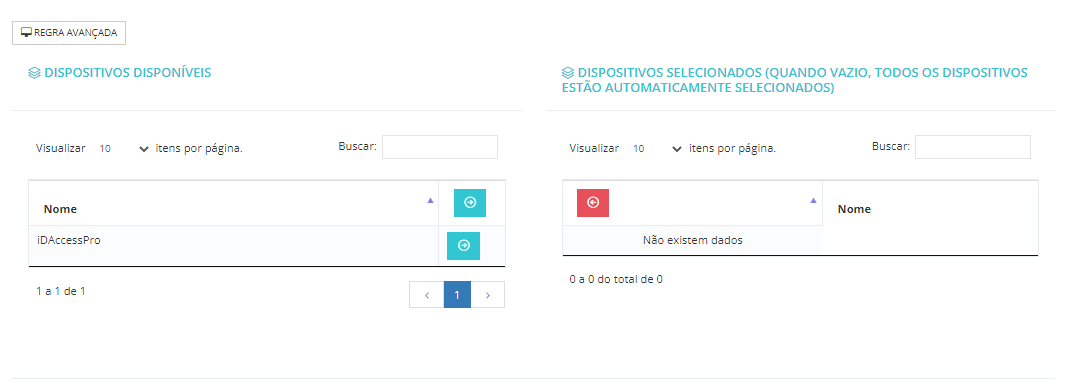Click the red remove-all arrow button

593,202
